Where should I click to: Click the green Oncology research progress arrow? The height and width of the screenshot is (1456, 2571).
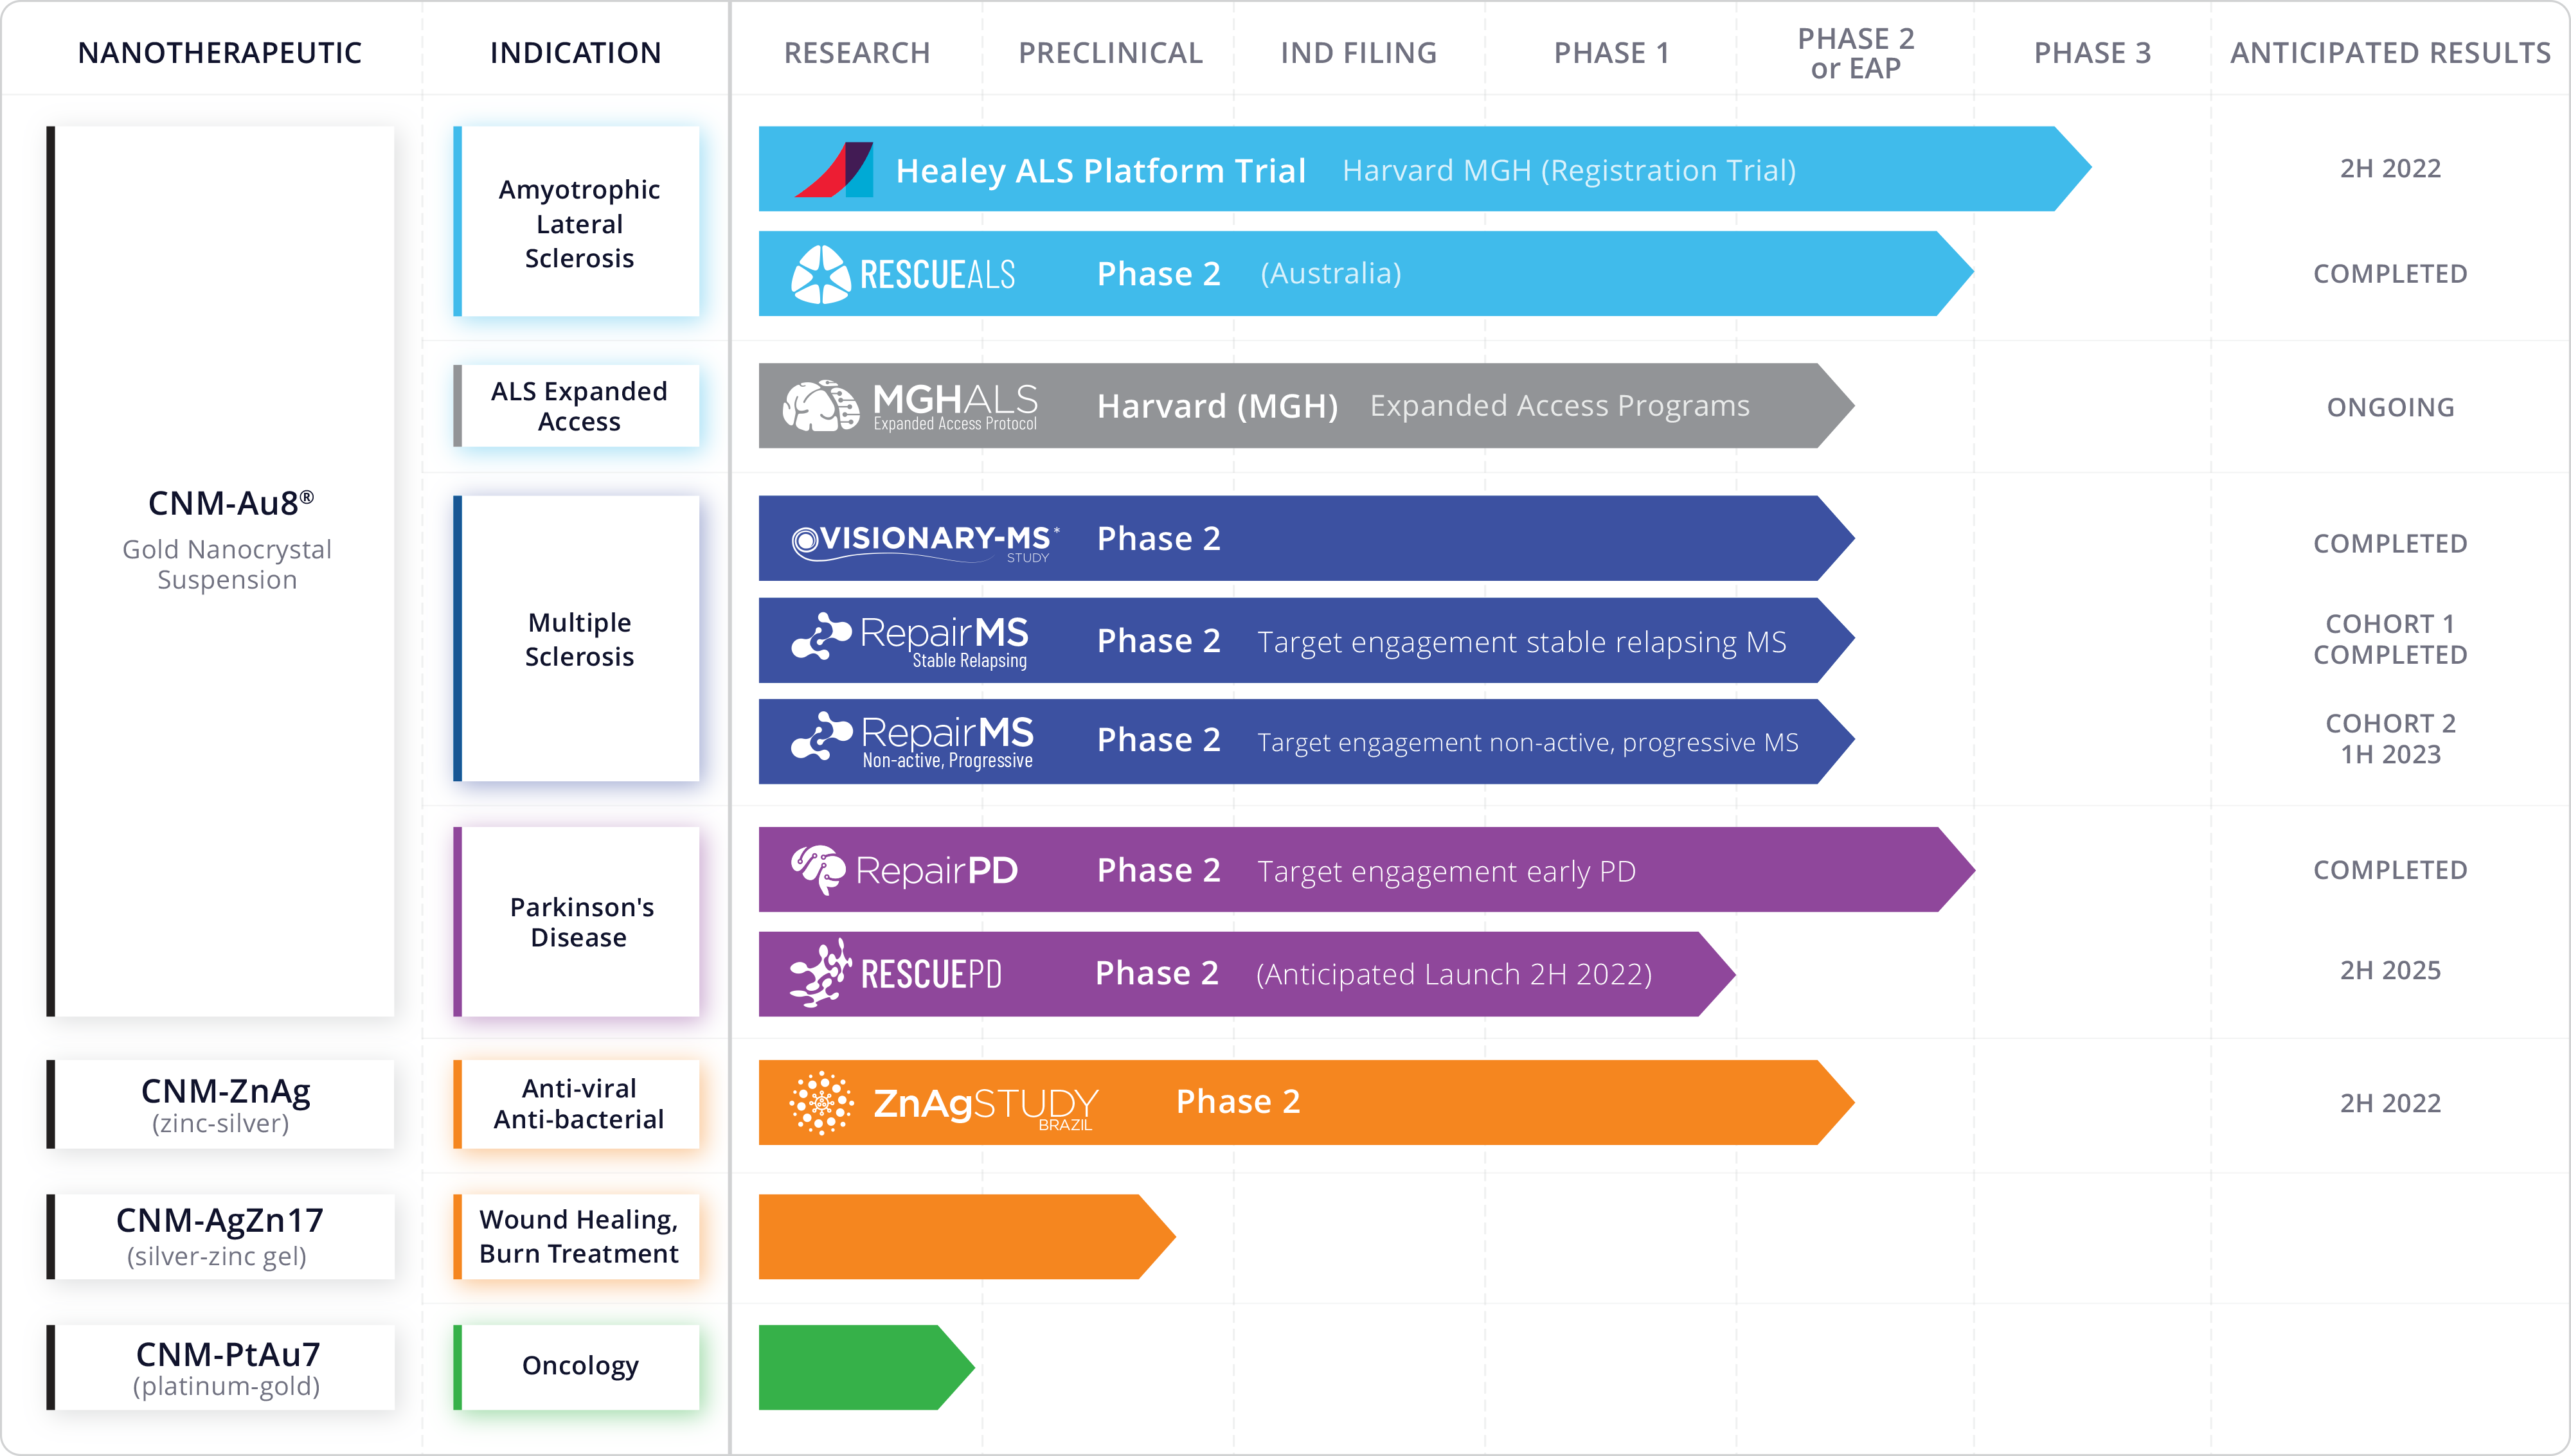click(x=866, y=1367)
